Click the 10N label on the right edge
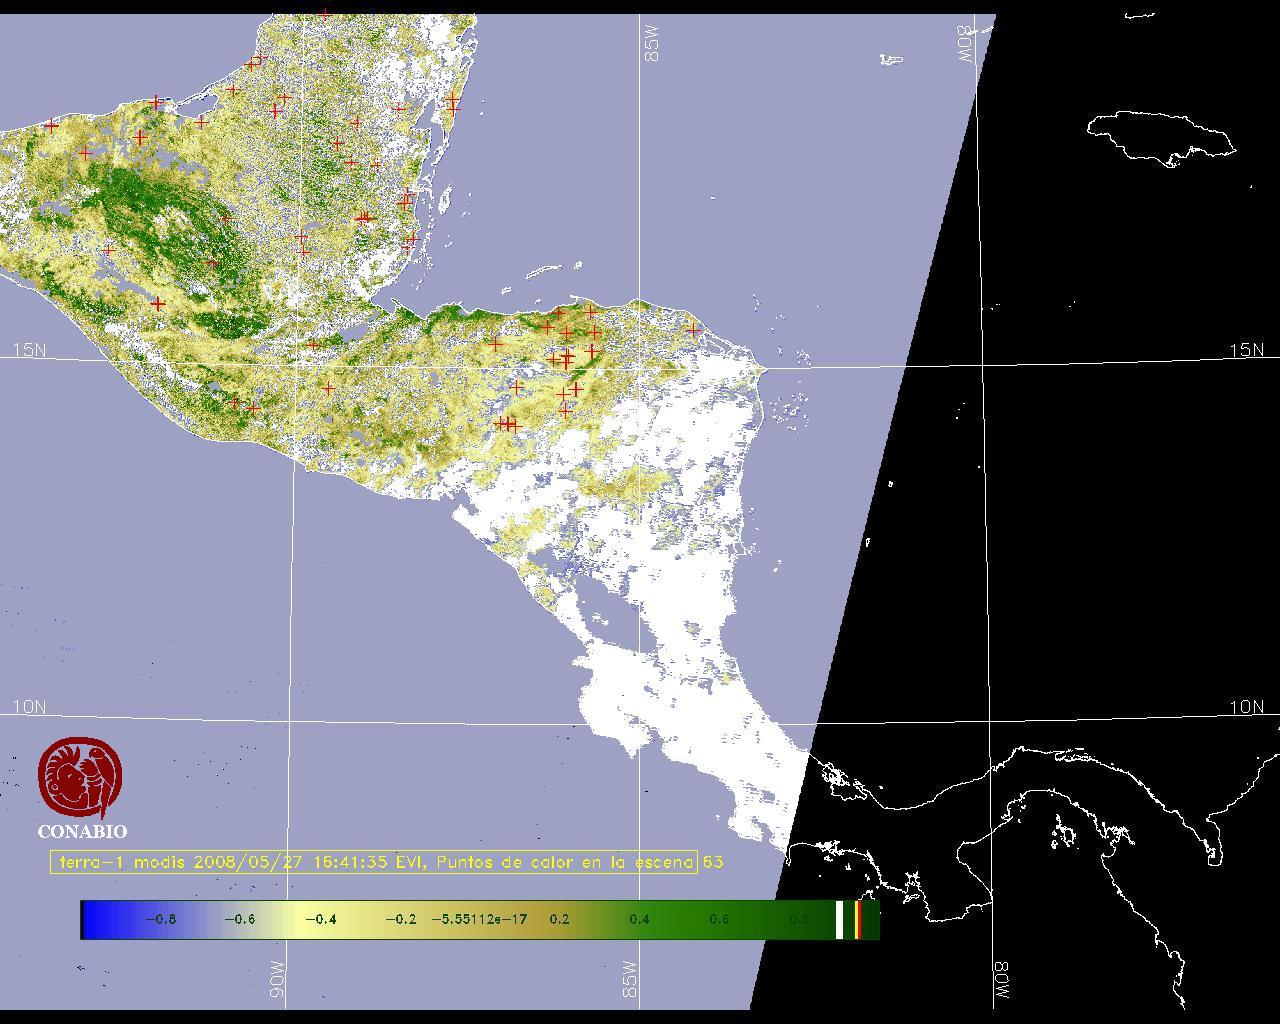1280x1024 pixels. pos(1247,707)
